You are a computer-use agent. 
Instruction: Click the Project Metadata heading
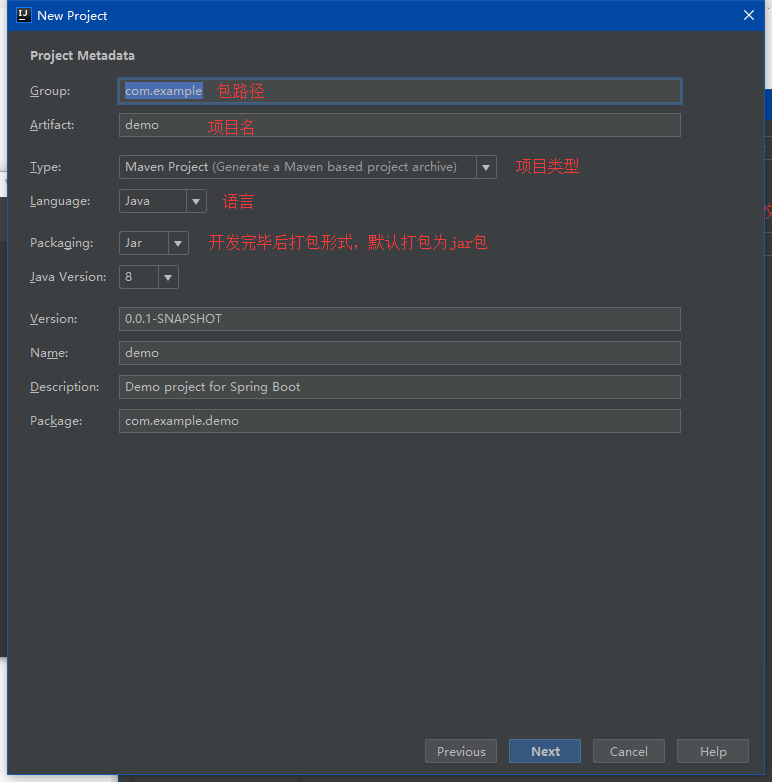pyautogui.click(x=82, y=55)
